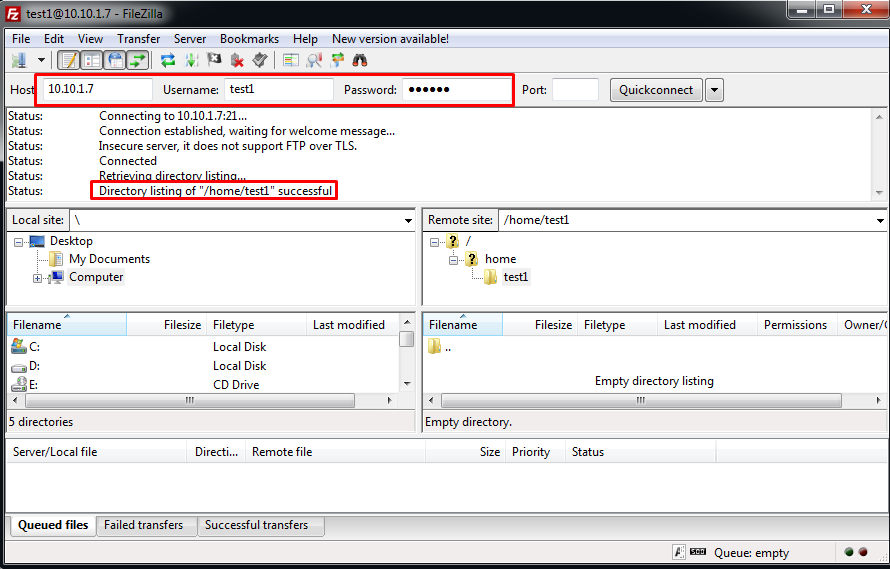Open the Quickconnect history dropdown

point(715,90)
